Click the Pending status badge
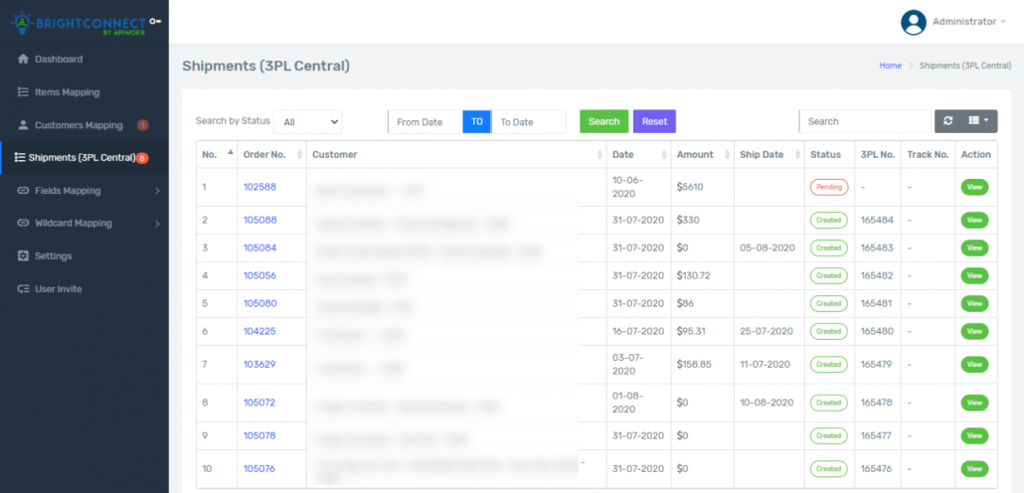The height and width of the screenshot is (493, 1024). (829, 187)
